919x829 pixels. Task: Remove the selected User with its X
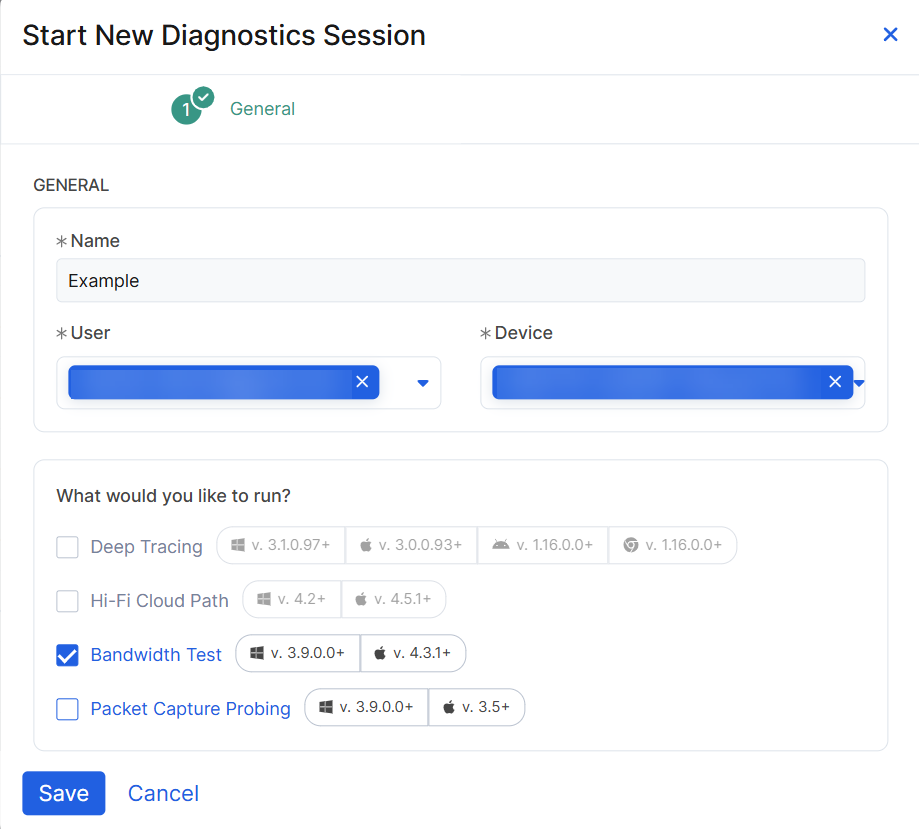[x=362, y=382]
